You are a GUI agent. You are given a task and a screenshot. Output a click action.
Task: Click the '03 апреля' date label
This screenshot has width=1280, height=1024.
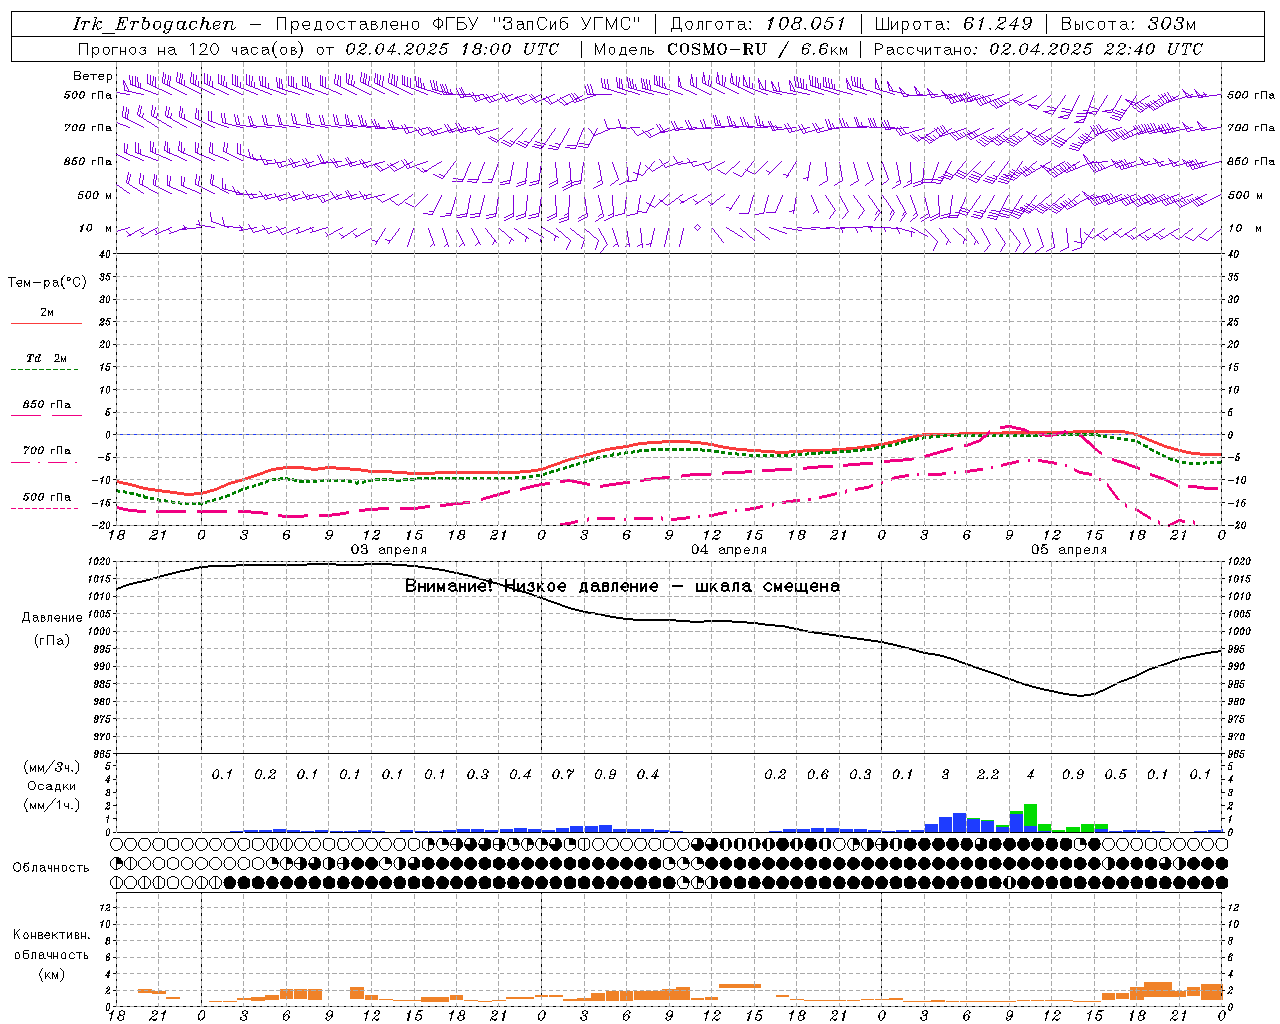pyautogui.click(x=389, y=549)
